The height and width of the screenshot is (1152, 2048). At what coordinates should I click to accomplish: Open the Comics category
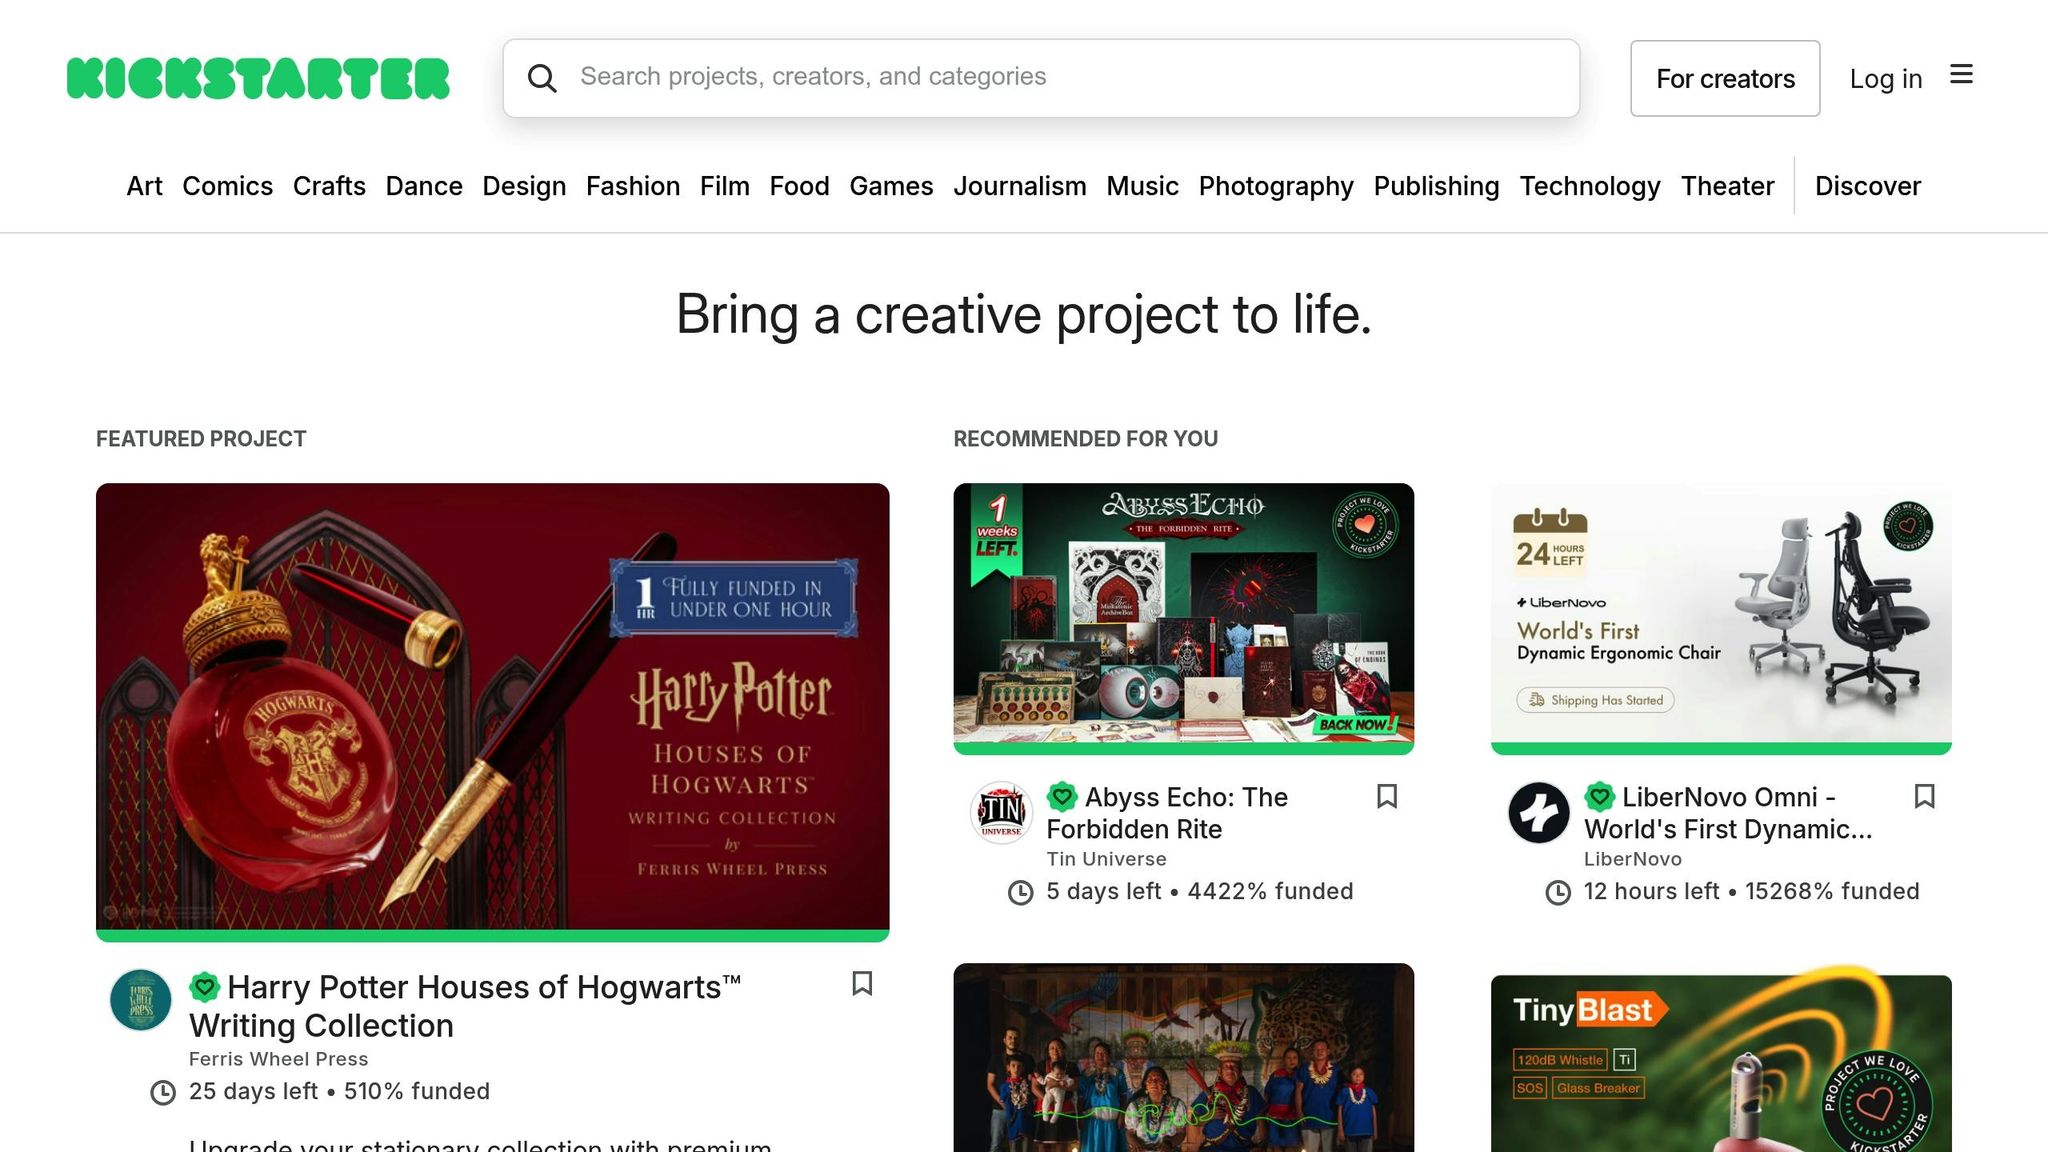tap(227, 186)
